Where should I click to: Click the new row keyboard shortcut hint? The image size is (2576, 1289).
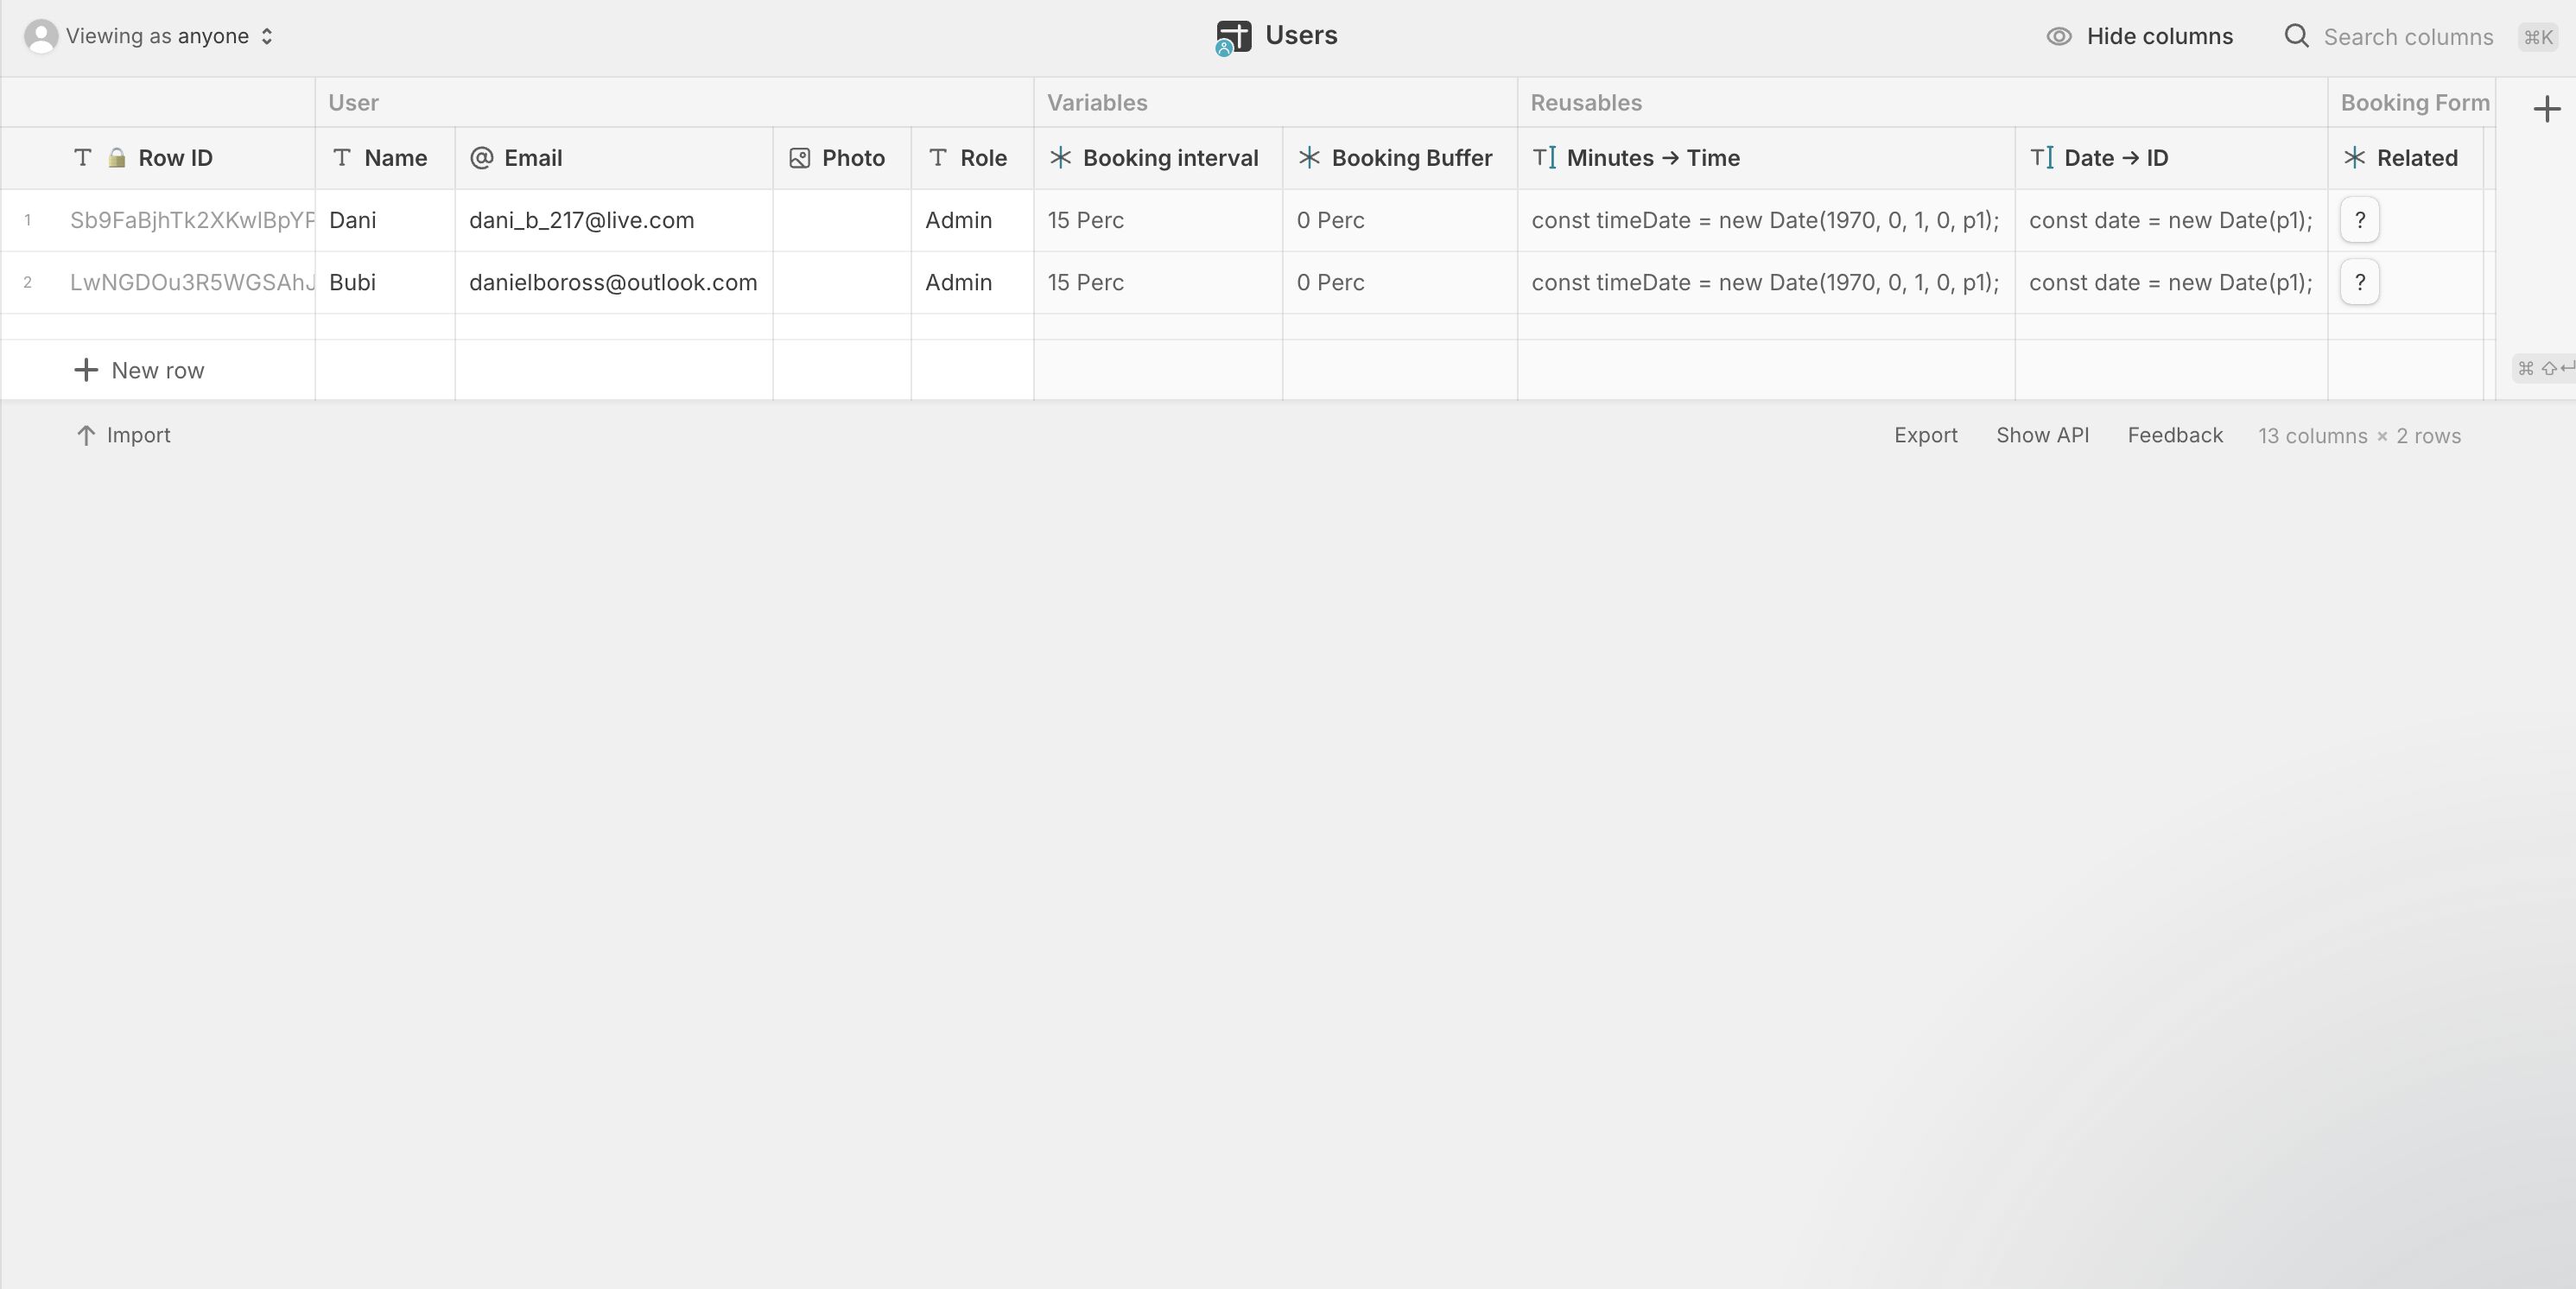tap(2545, 368)
